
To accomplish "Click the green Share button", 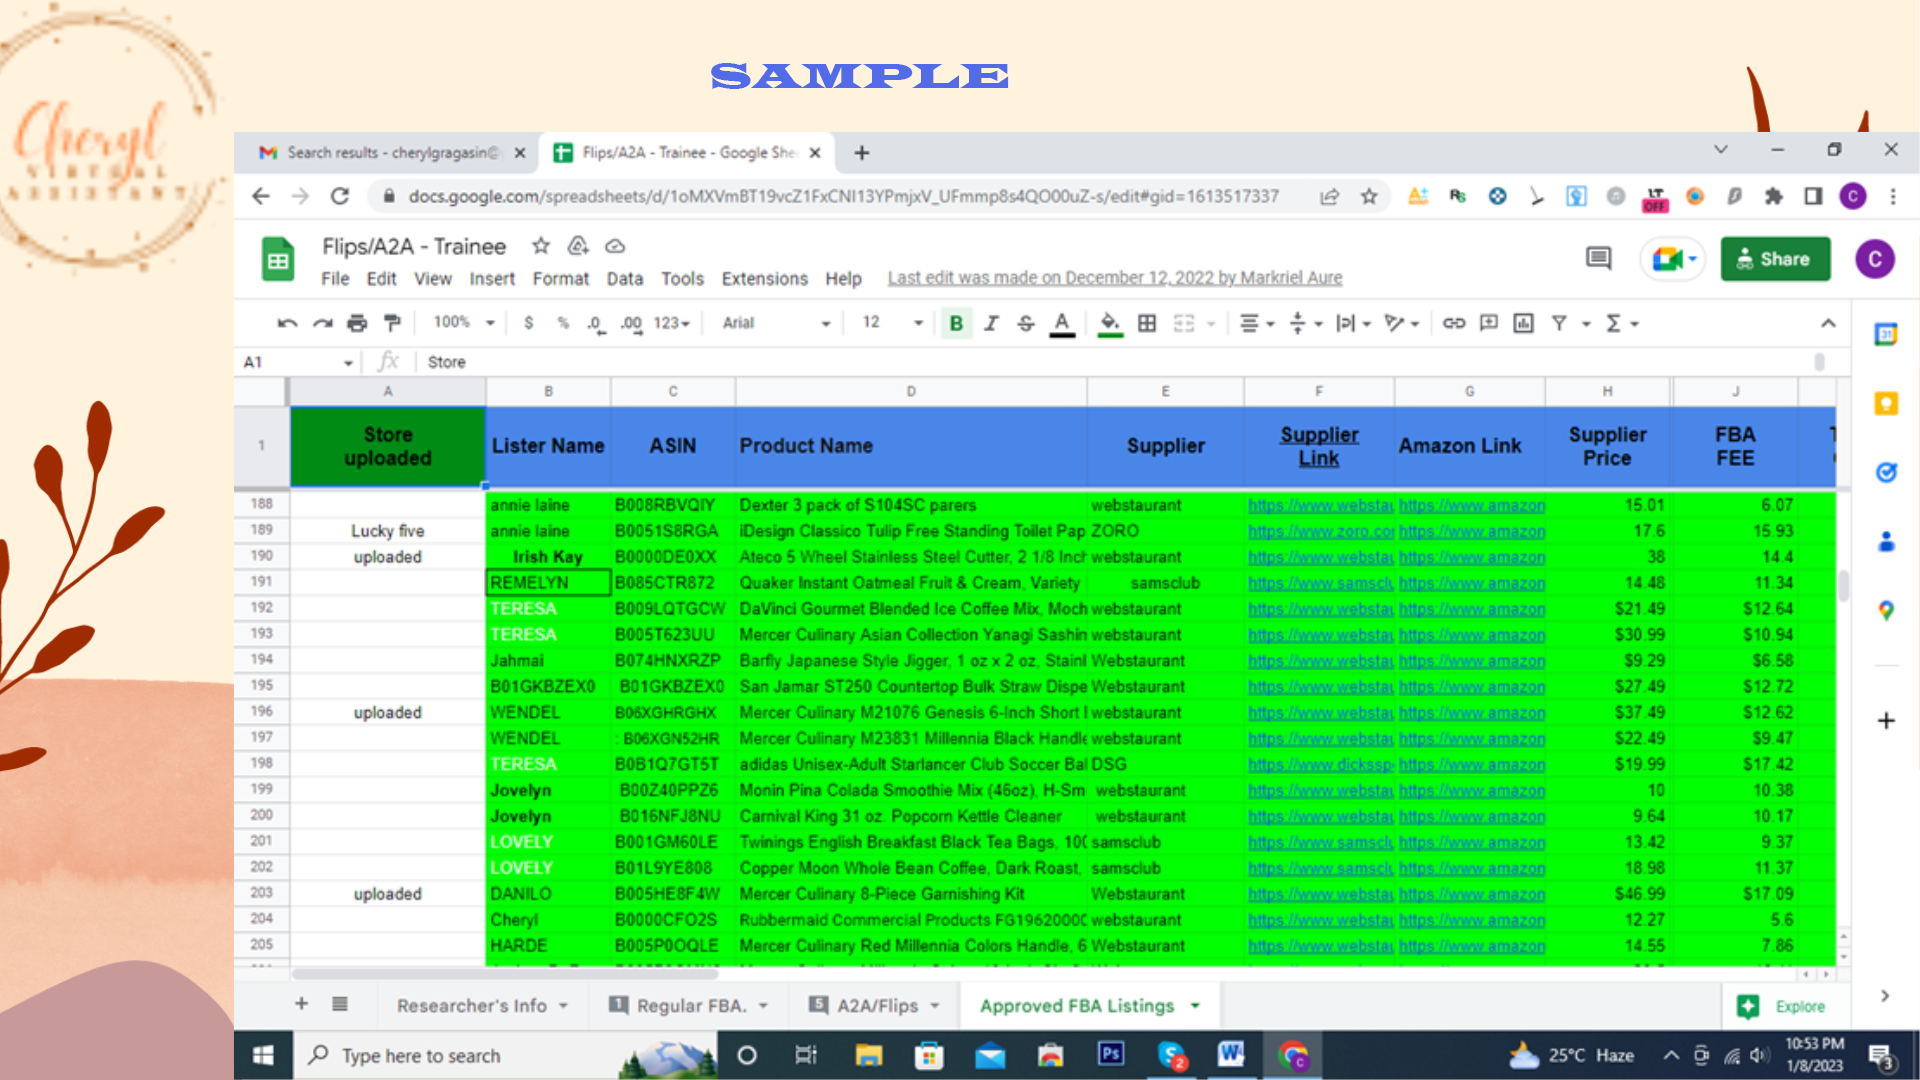I will pyautogui.click(x=1775, y=259).
